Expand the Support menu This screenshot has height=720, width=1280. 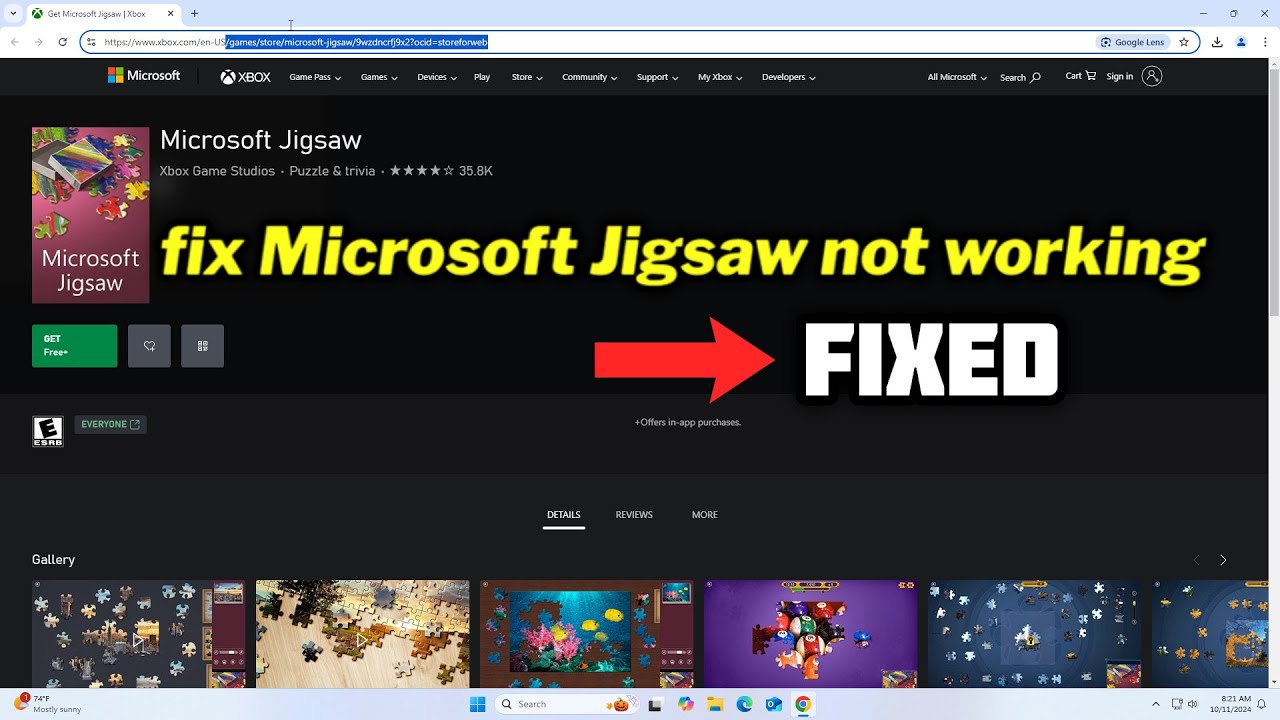click(x=657, y=77)
